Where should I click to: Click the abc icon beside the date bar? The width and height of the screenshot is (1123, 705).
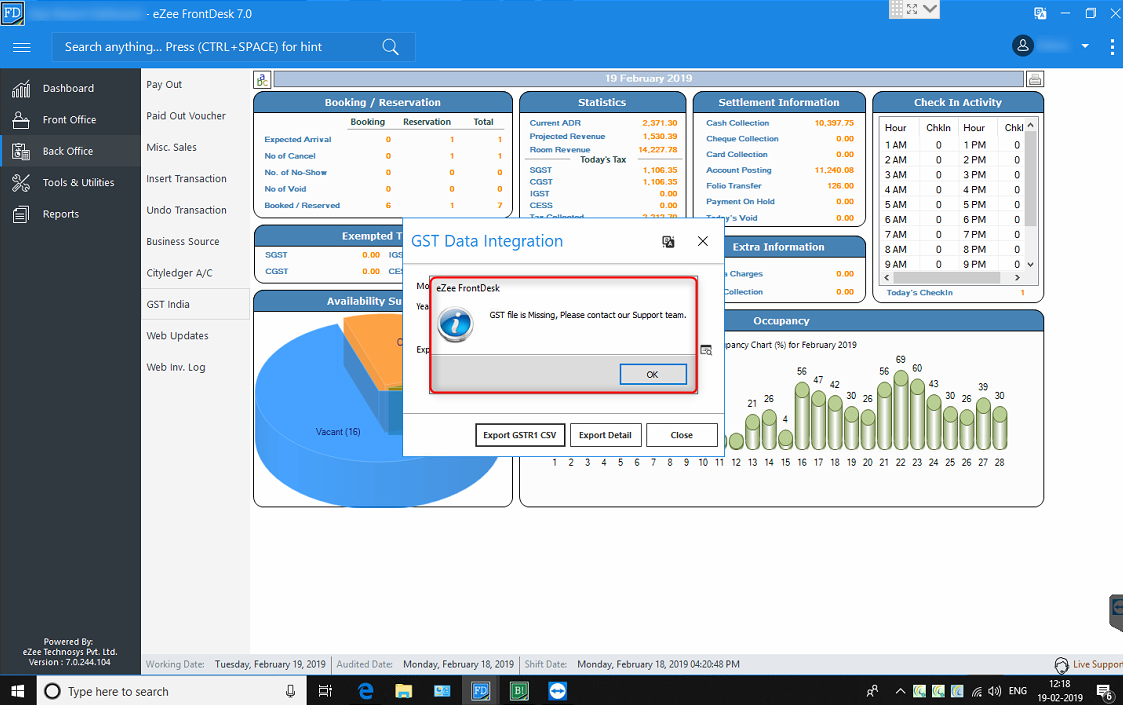pyautogui.click(x=262, y=80)
